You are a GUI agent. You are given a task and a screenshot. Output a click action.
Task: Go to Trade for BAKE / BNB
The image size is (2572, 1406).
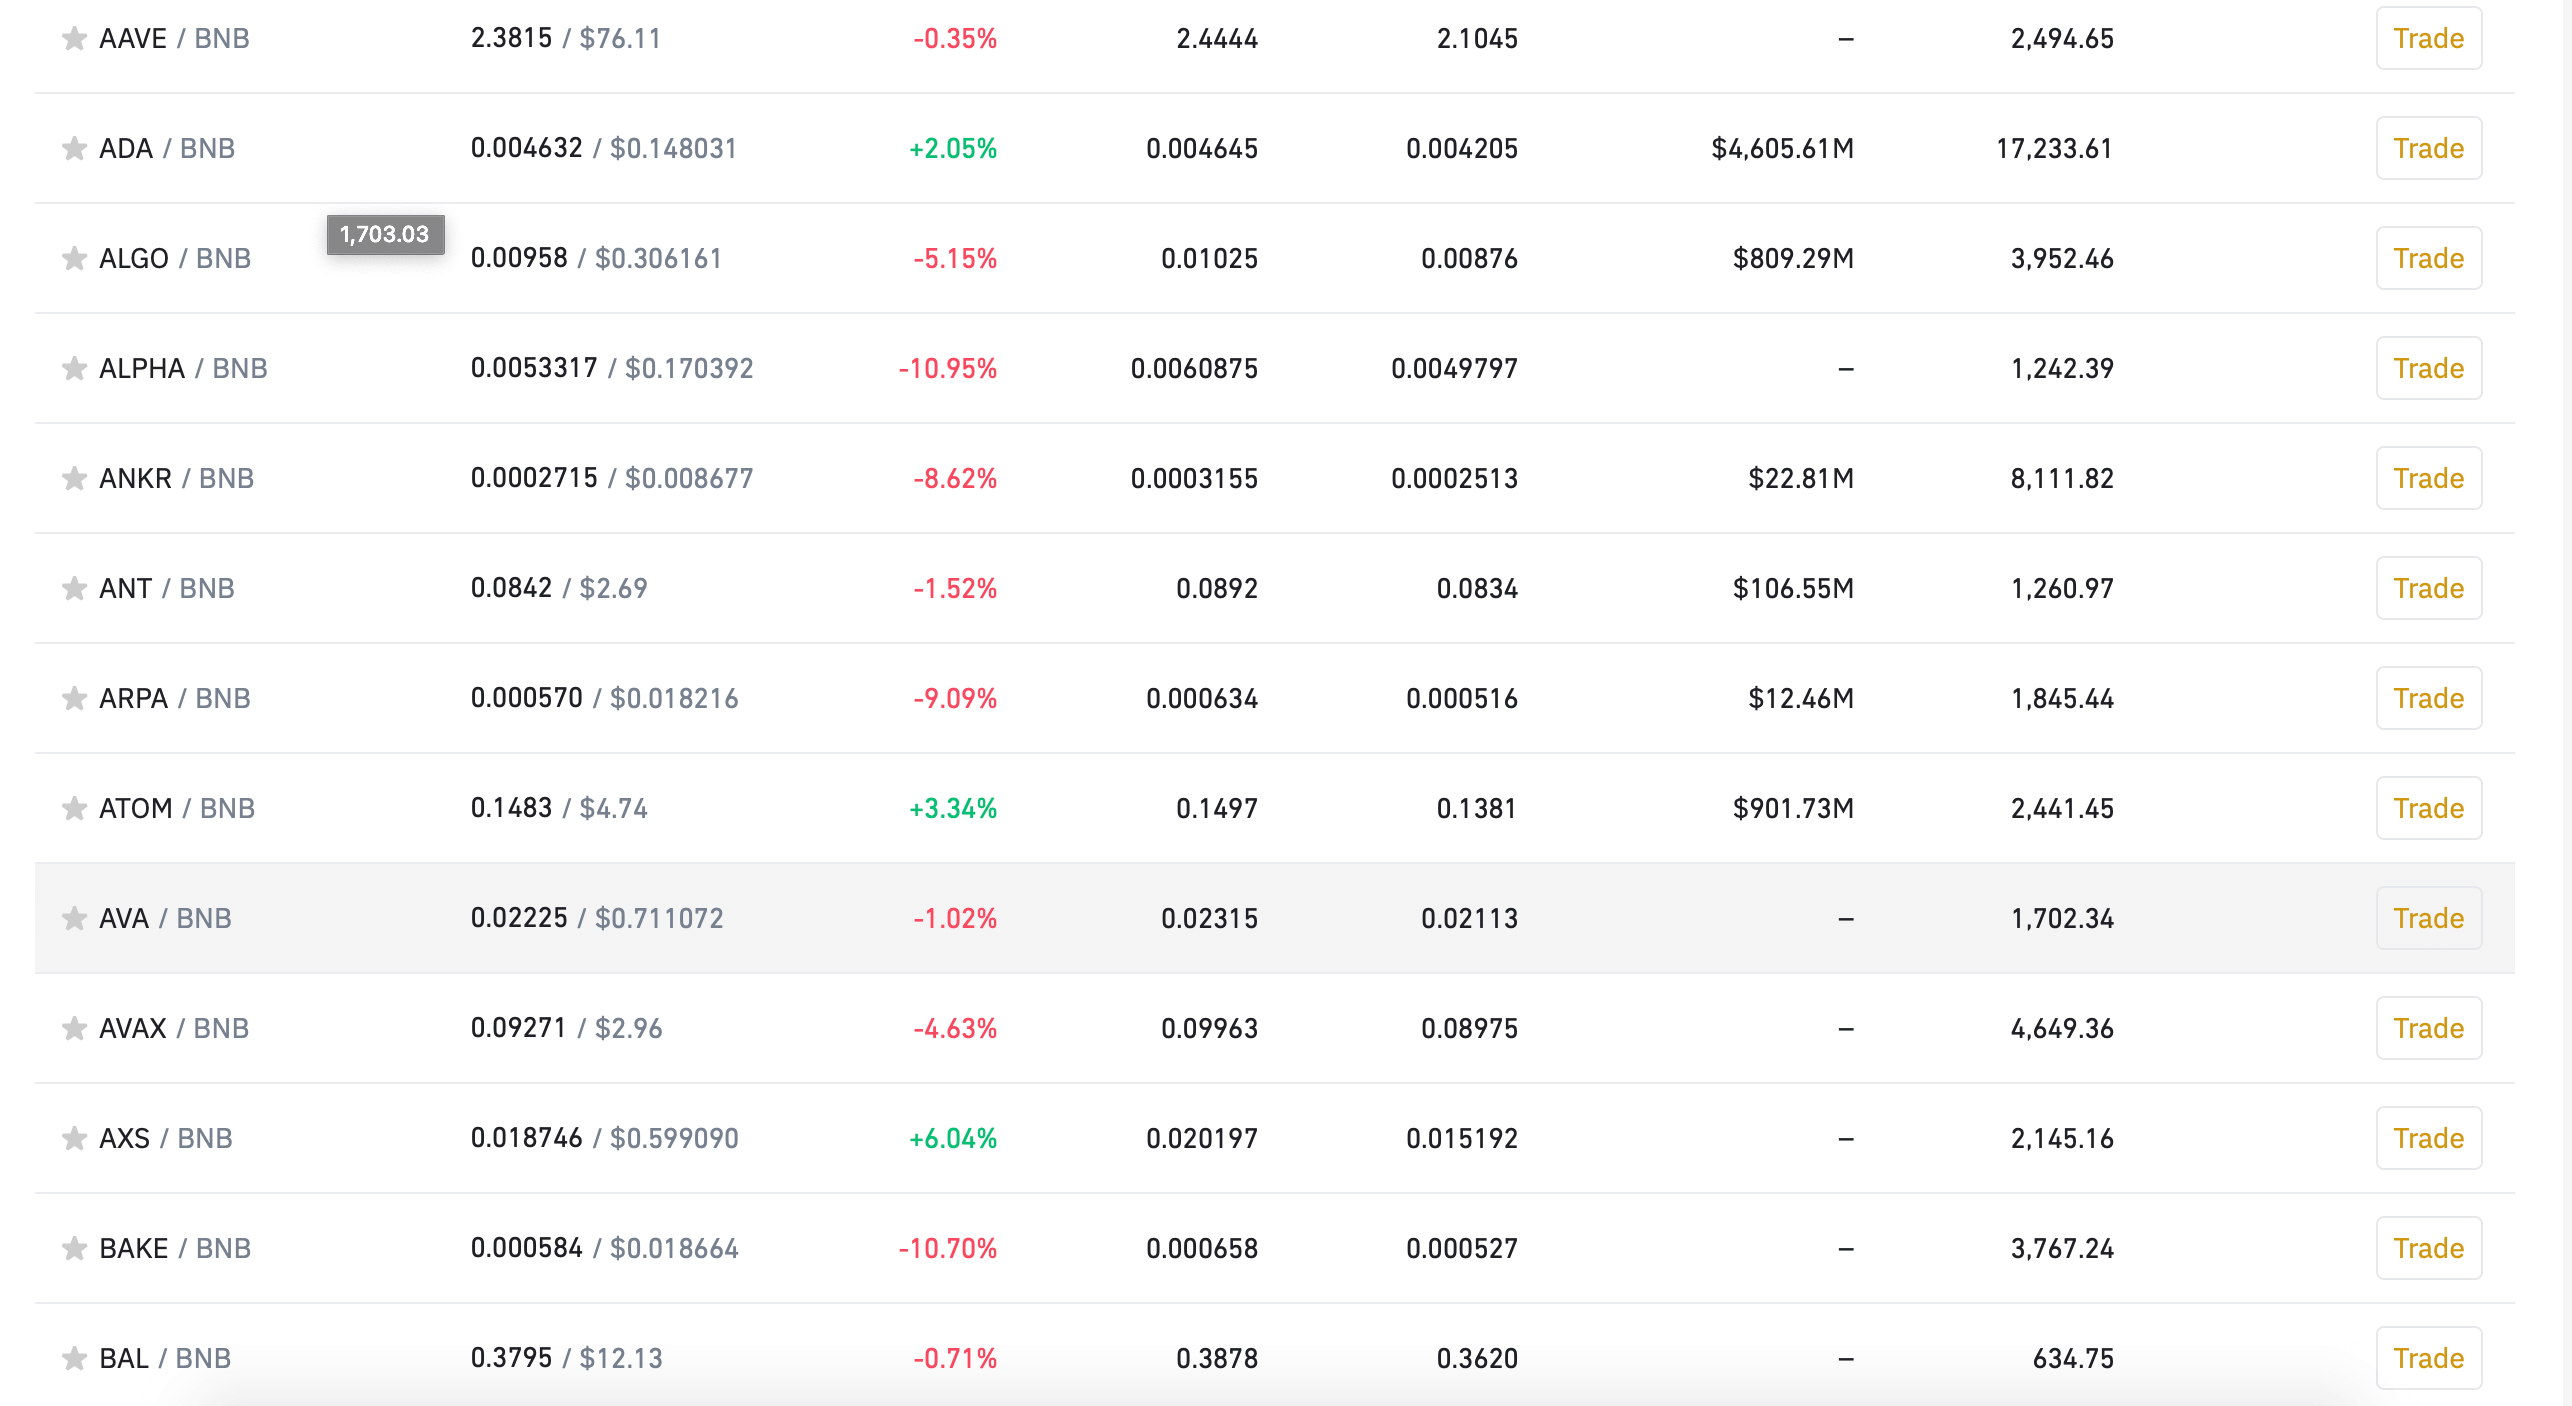coord(2428,1249)
